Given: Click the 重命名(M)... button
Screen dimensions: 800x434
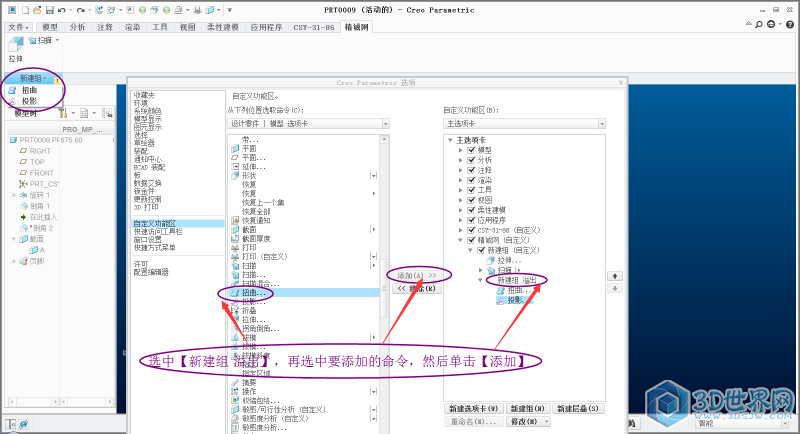Looking at the screenshot, I should [473, 422].
